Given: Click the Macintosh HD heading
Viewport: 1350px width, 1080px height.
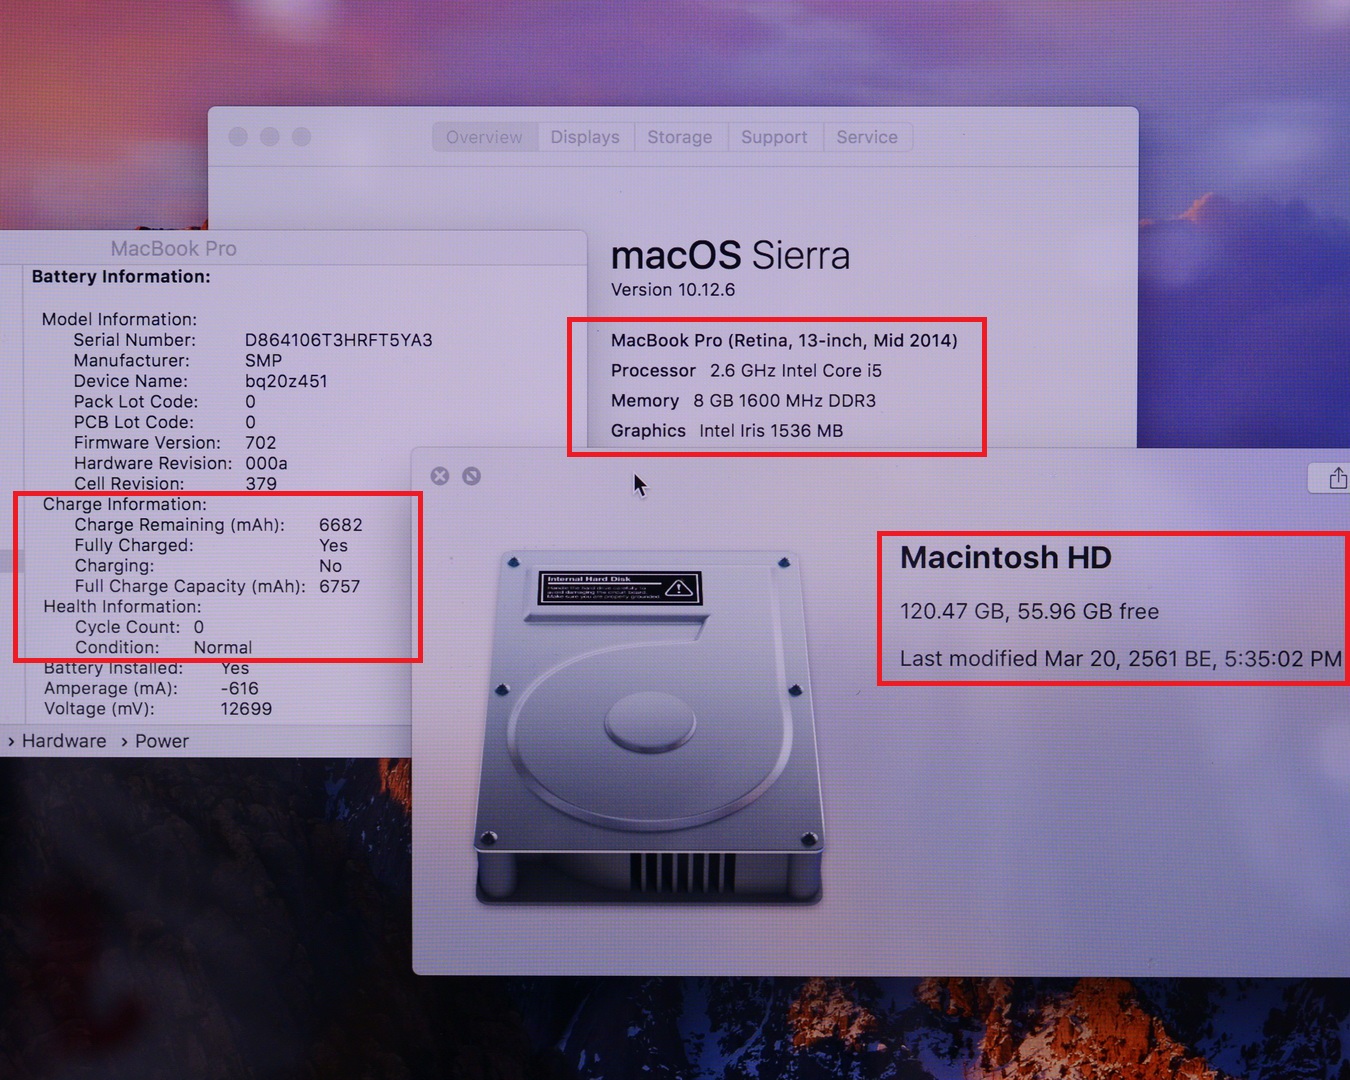Looking at the screenshot, I should point(1006,557).
